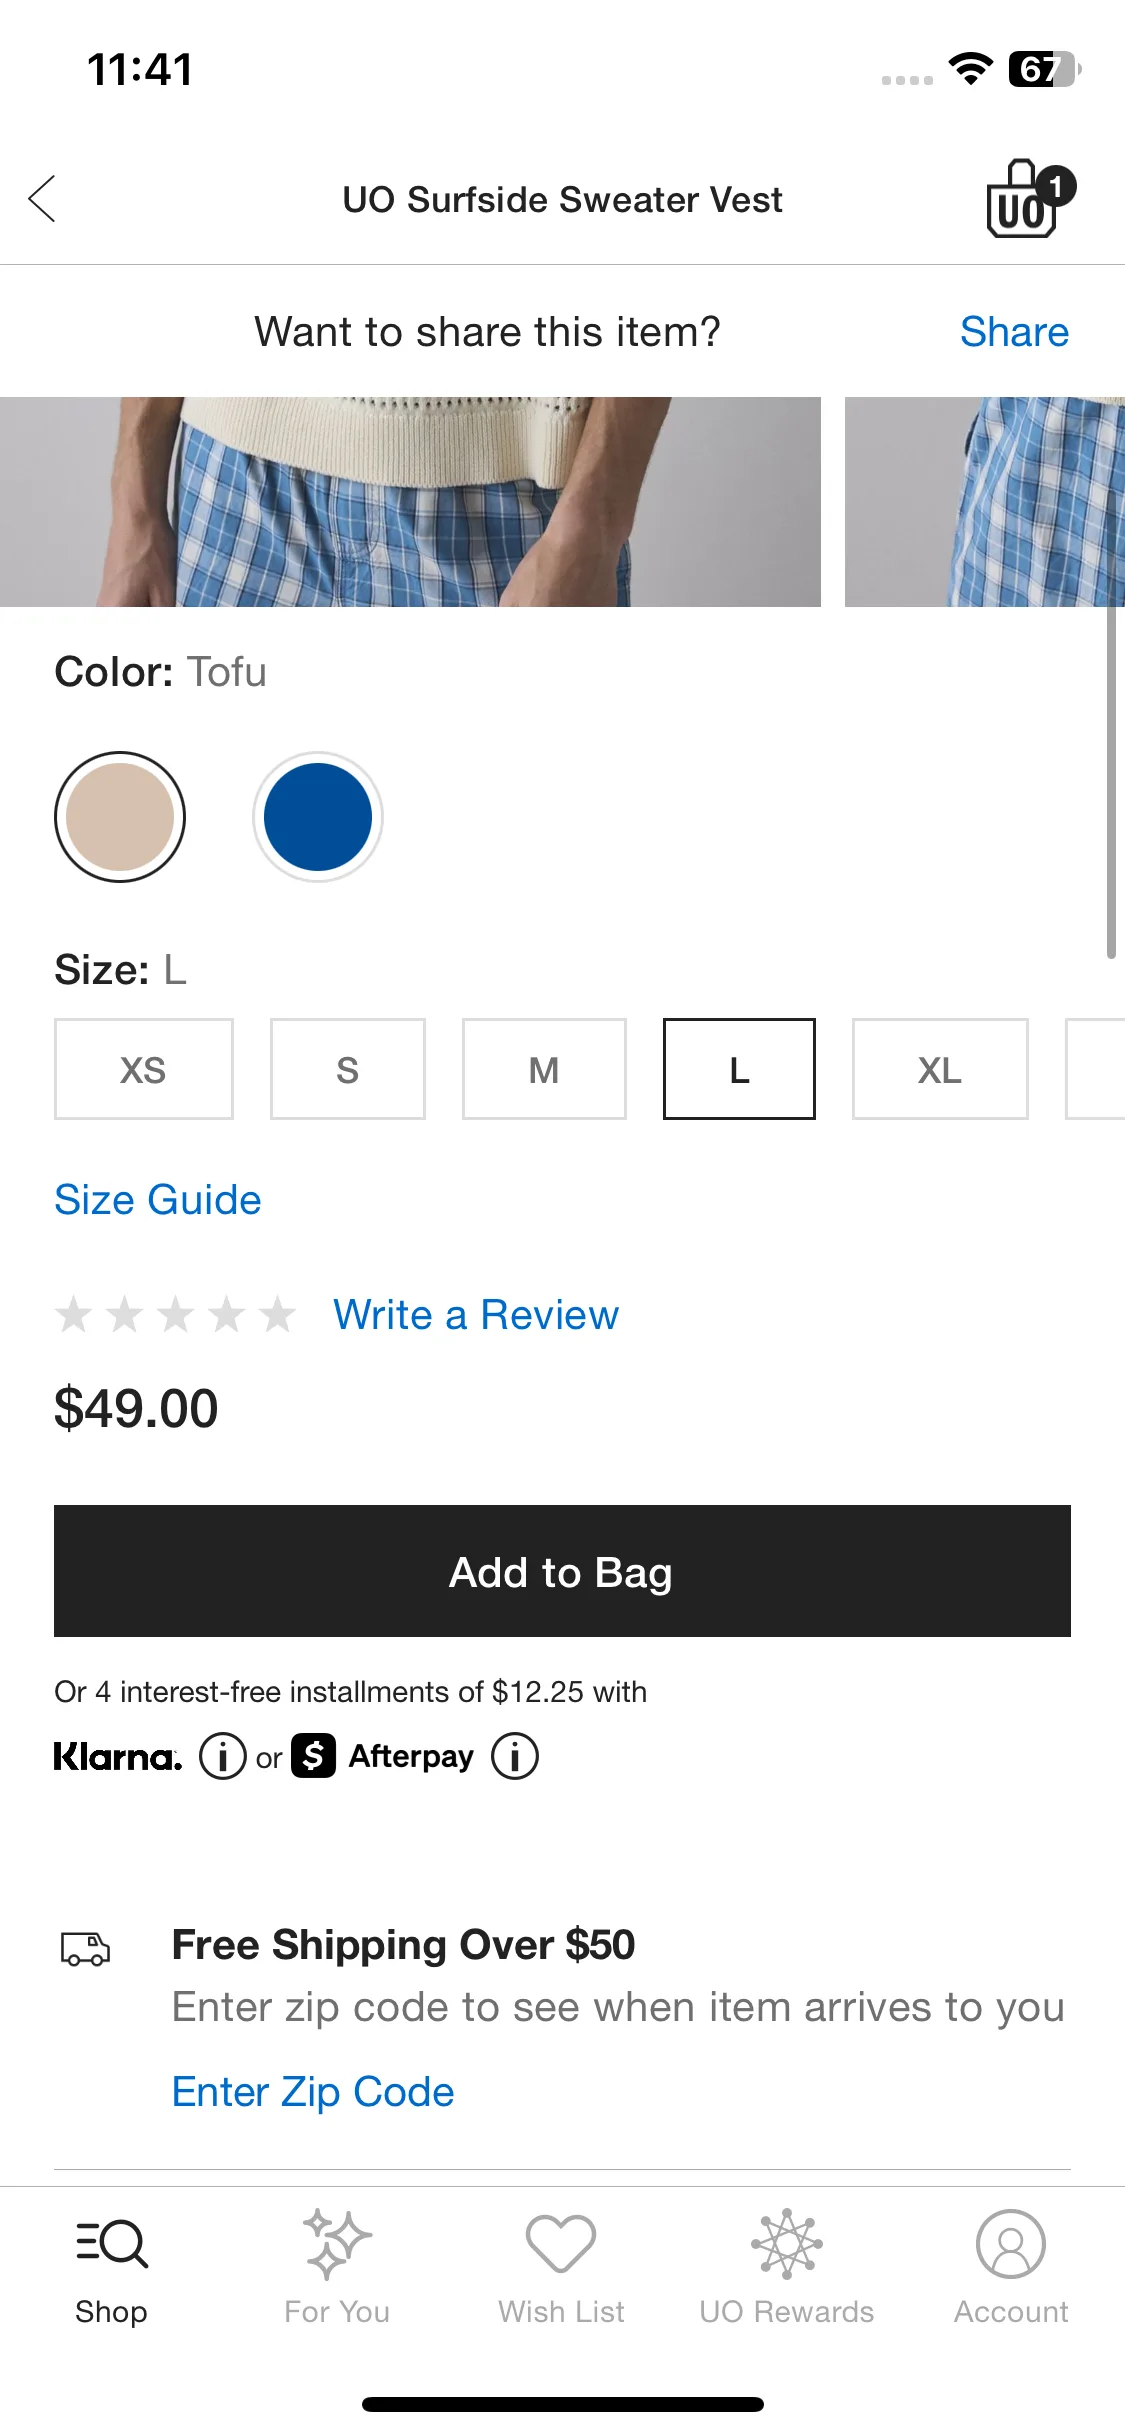Select size XL
Screen dimensions: 1125x2436
(940, 1069)
